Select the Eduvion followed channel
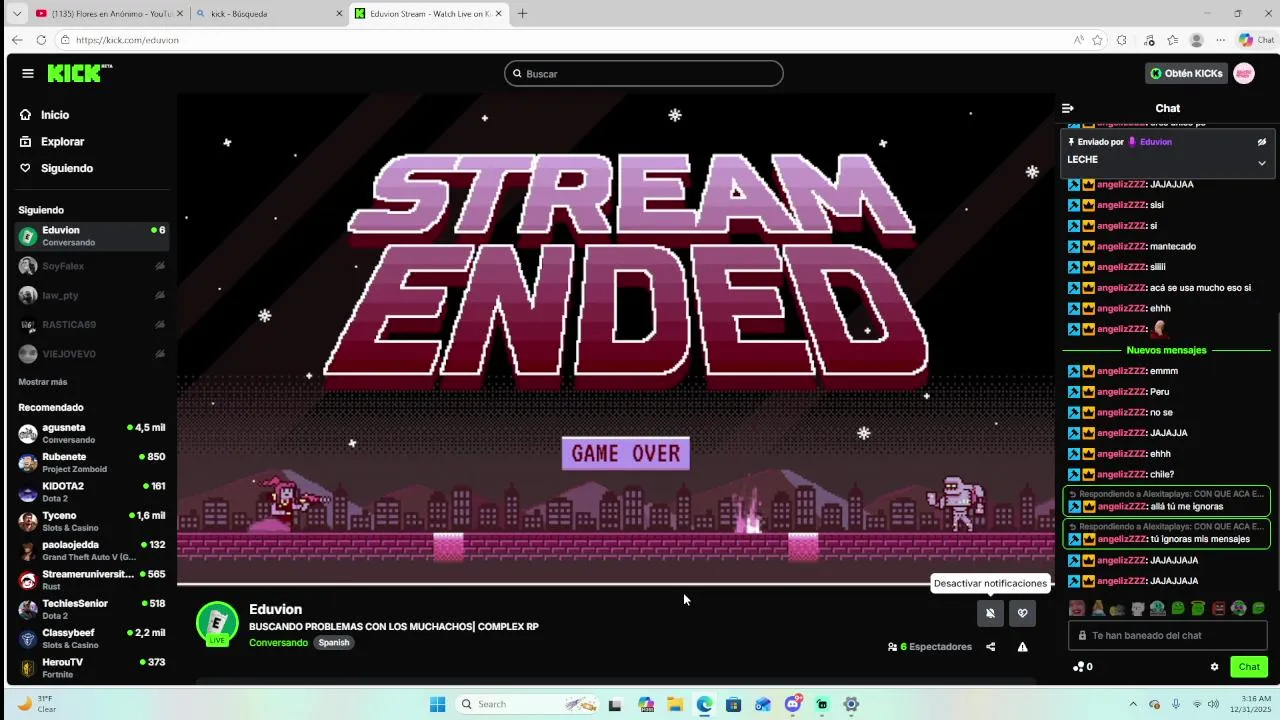The width and height of the screenshot is (1280, 720). coord(93,236)
